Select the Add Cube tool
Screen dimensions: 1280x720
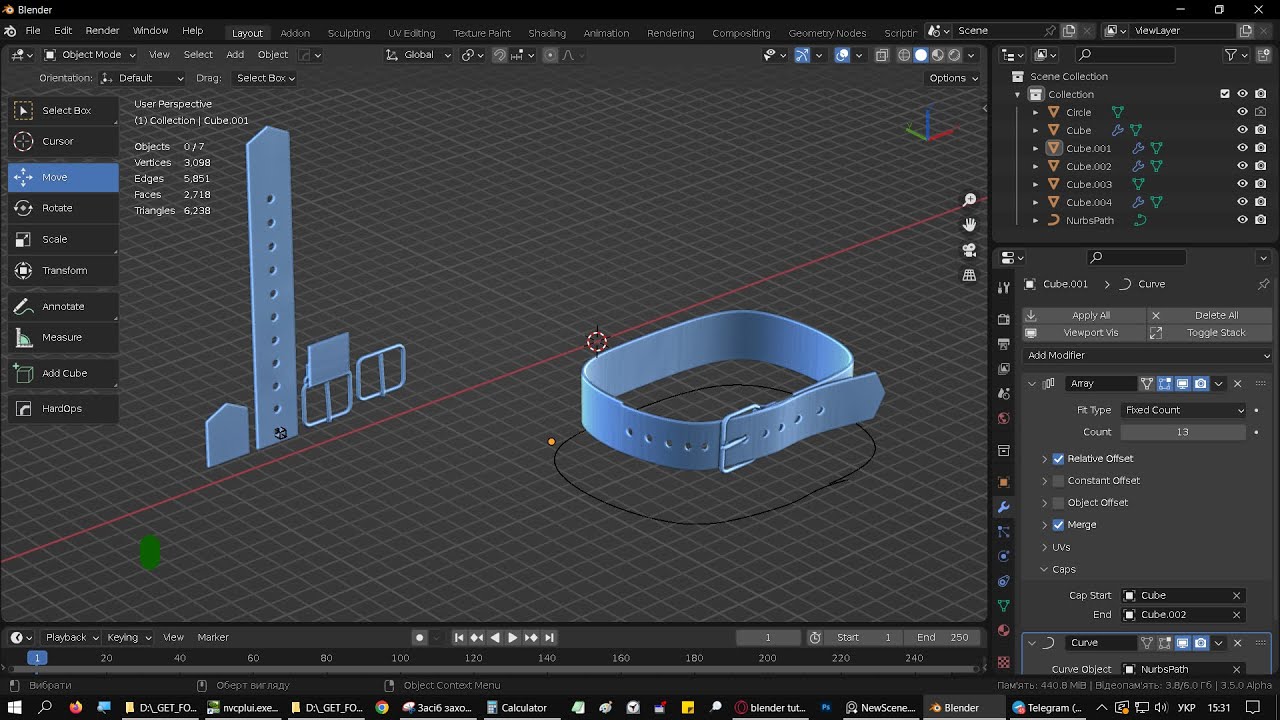pos(63,373)
